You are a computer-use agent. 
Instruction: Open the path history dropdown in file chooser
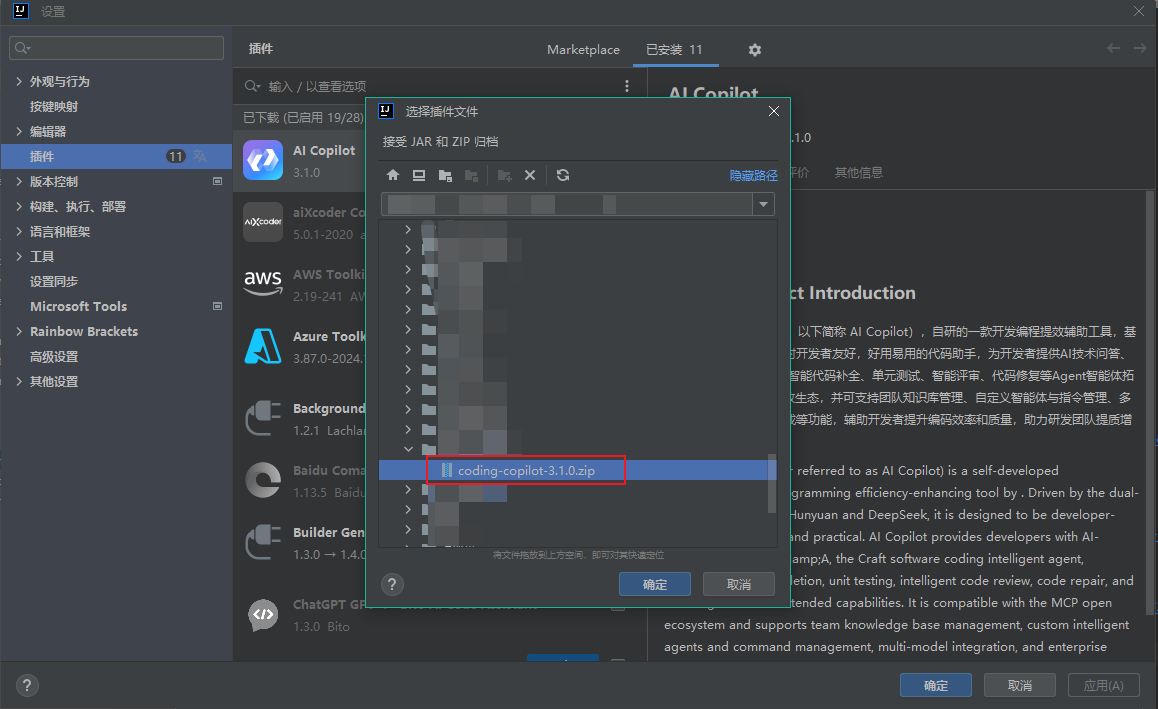[764, 204]
